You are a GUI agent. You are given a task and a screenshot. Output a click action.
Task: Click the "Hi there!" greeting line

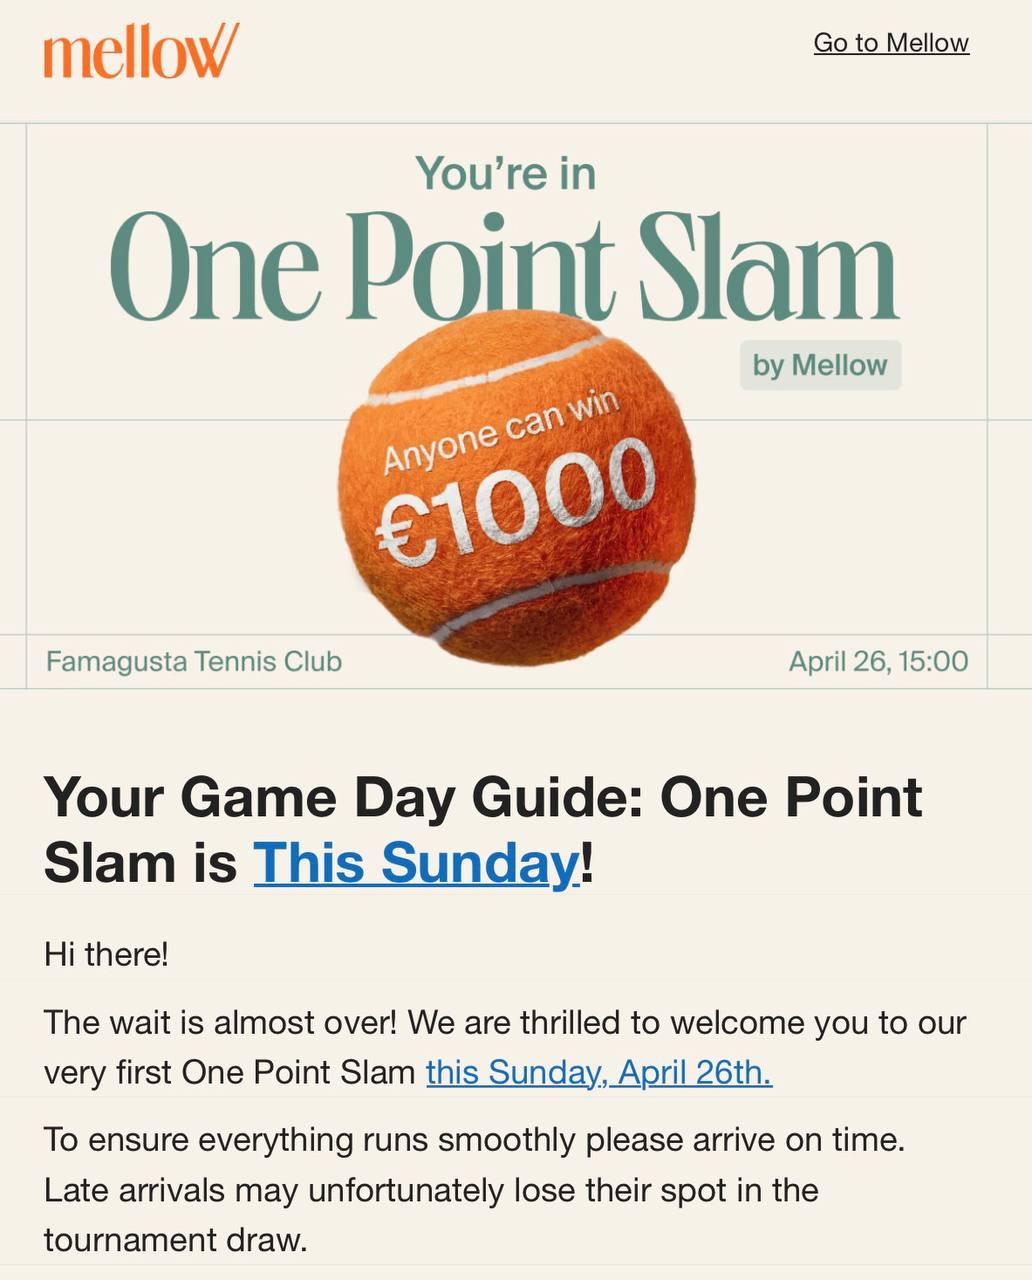106,954
